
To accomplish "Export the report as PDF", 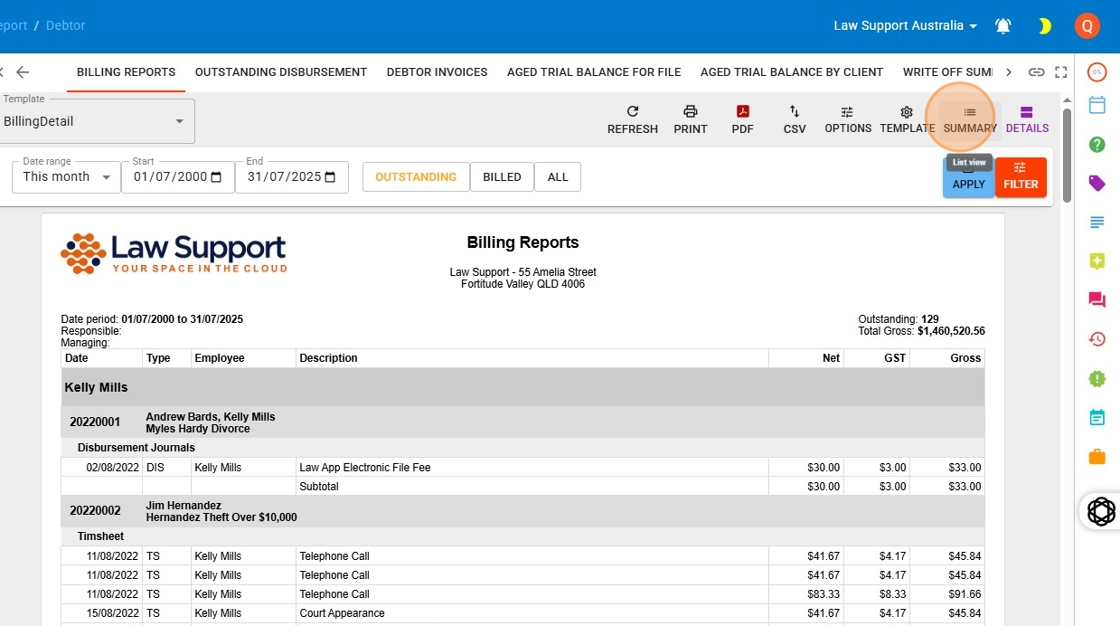I will pyautogui.click(x=742, y=119).
